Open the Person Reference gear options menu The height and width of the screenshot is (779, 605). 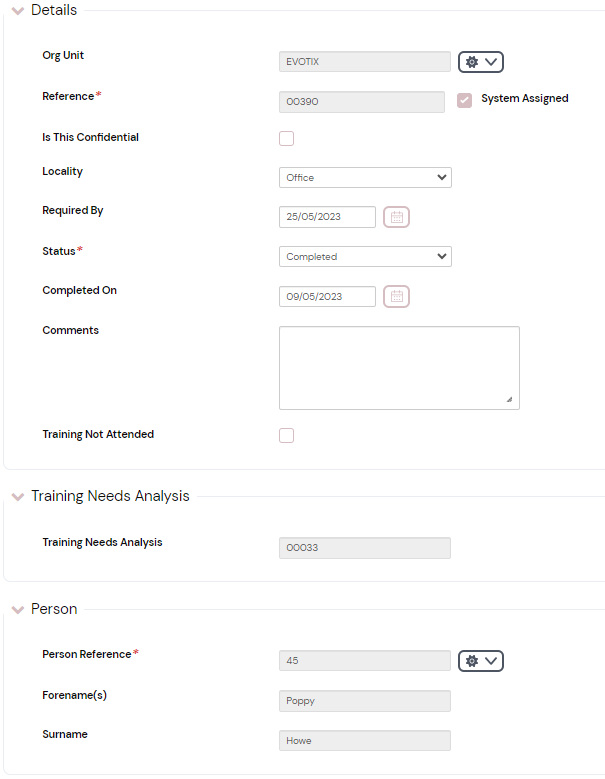pyautogui.click(x=481, y=661)
